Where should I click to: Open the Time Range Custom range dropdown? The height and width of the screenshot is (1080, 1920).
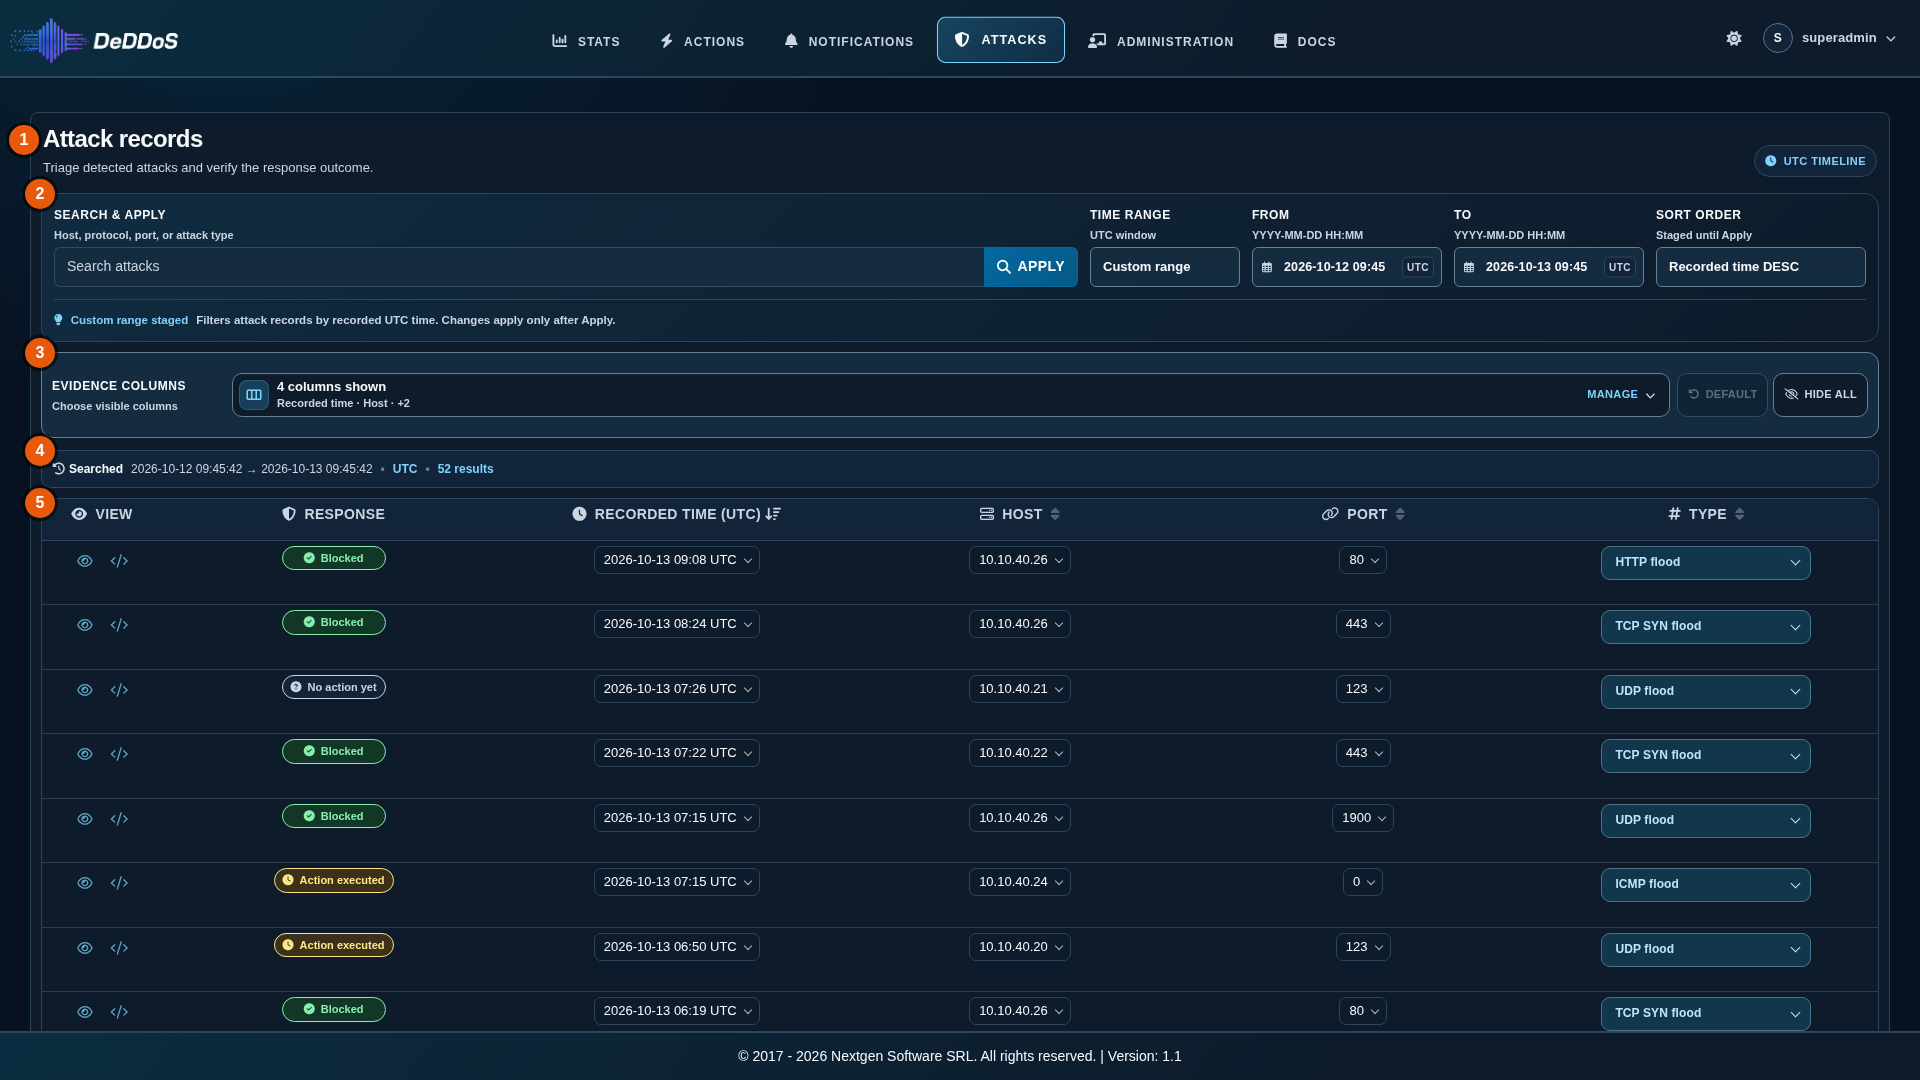1165,267
